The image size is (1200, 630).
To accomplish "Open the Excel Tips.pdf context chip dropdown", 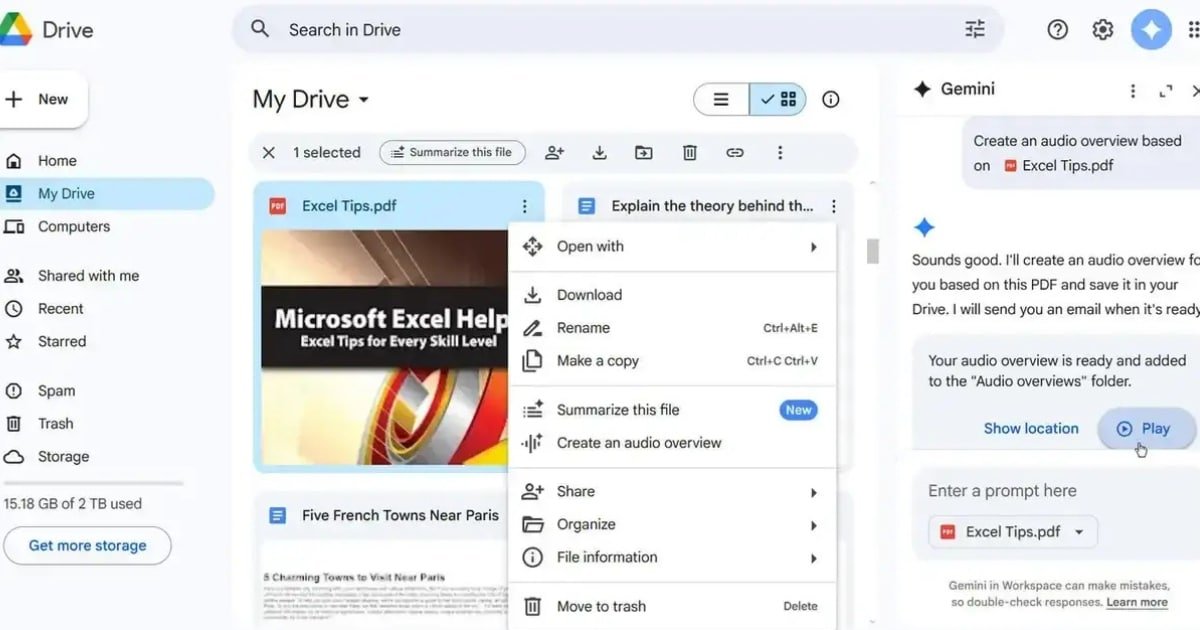I will (1079, 532).
